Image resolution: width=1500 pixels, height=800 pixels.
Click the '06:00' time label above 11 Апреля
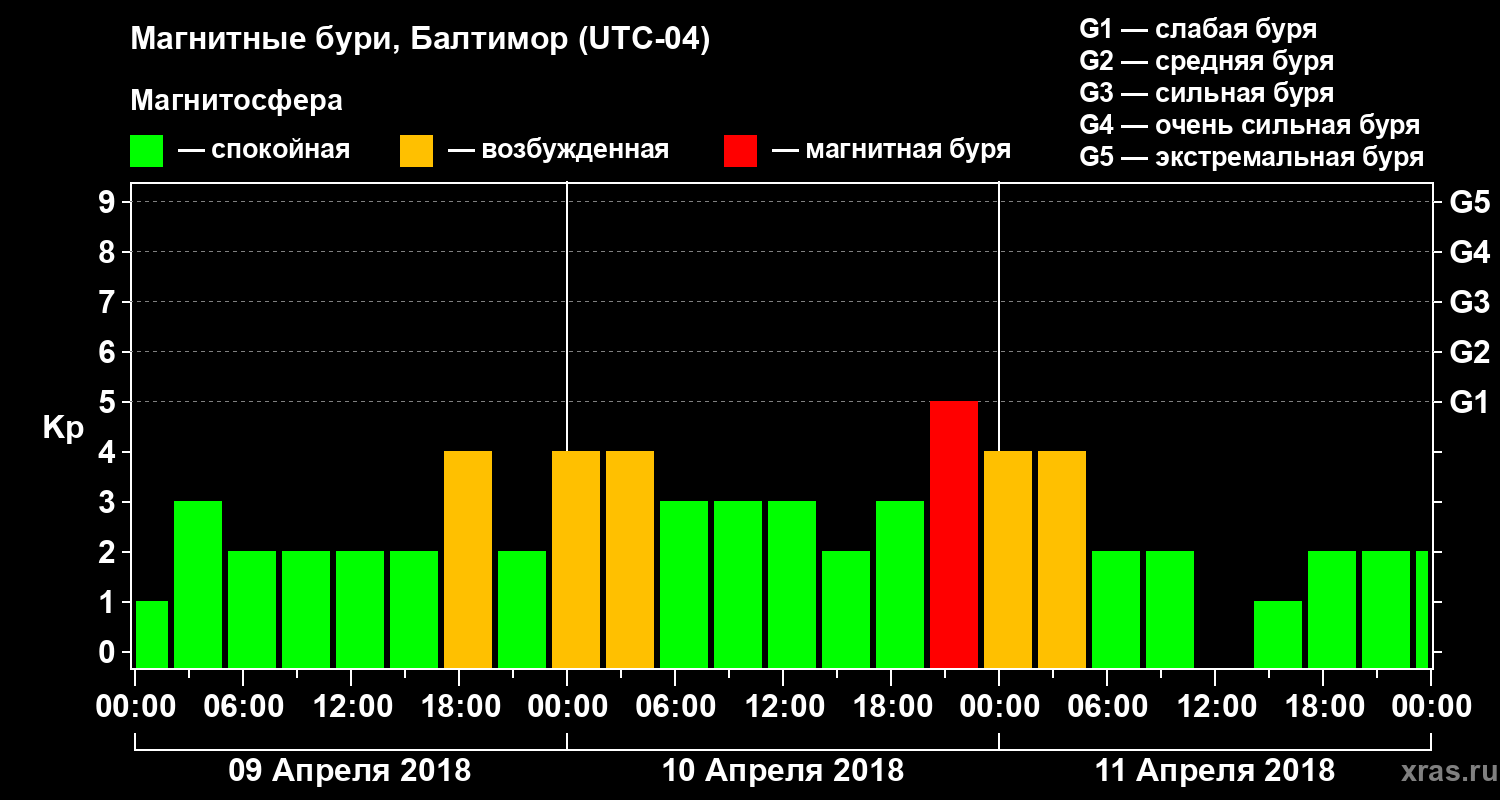point(1107,707)
